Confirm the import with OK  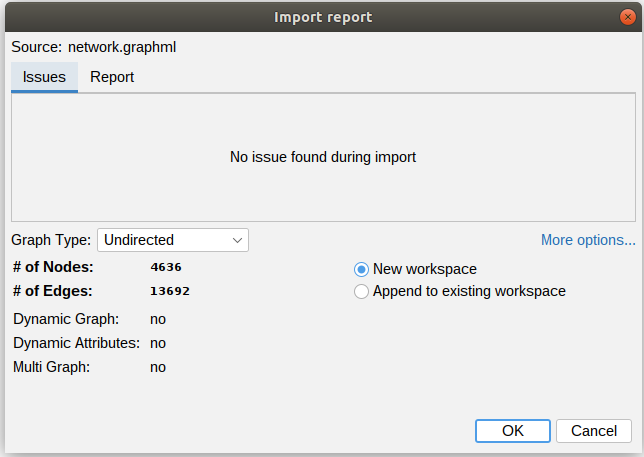tap(512, 431)
